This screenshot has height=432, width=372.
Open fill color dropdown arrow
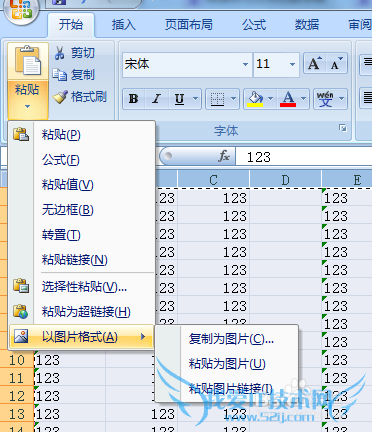pyautogui.click(x=271, y=99)
